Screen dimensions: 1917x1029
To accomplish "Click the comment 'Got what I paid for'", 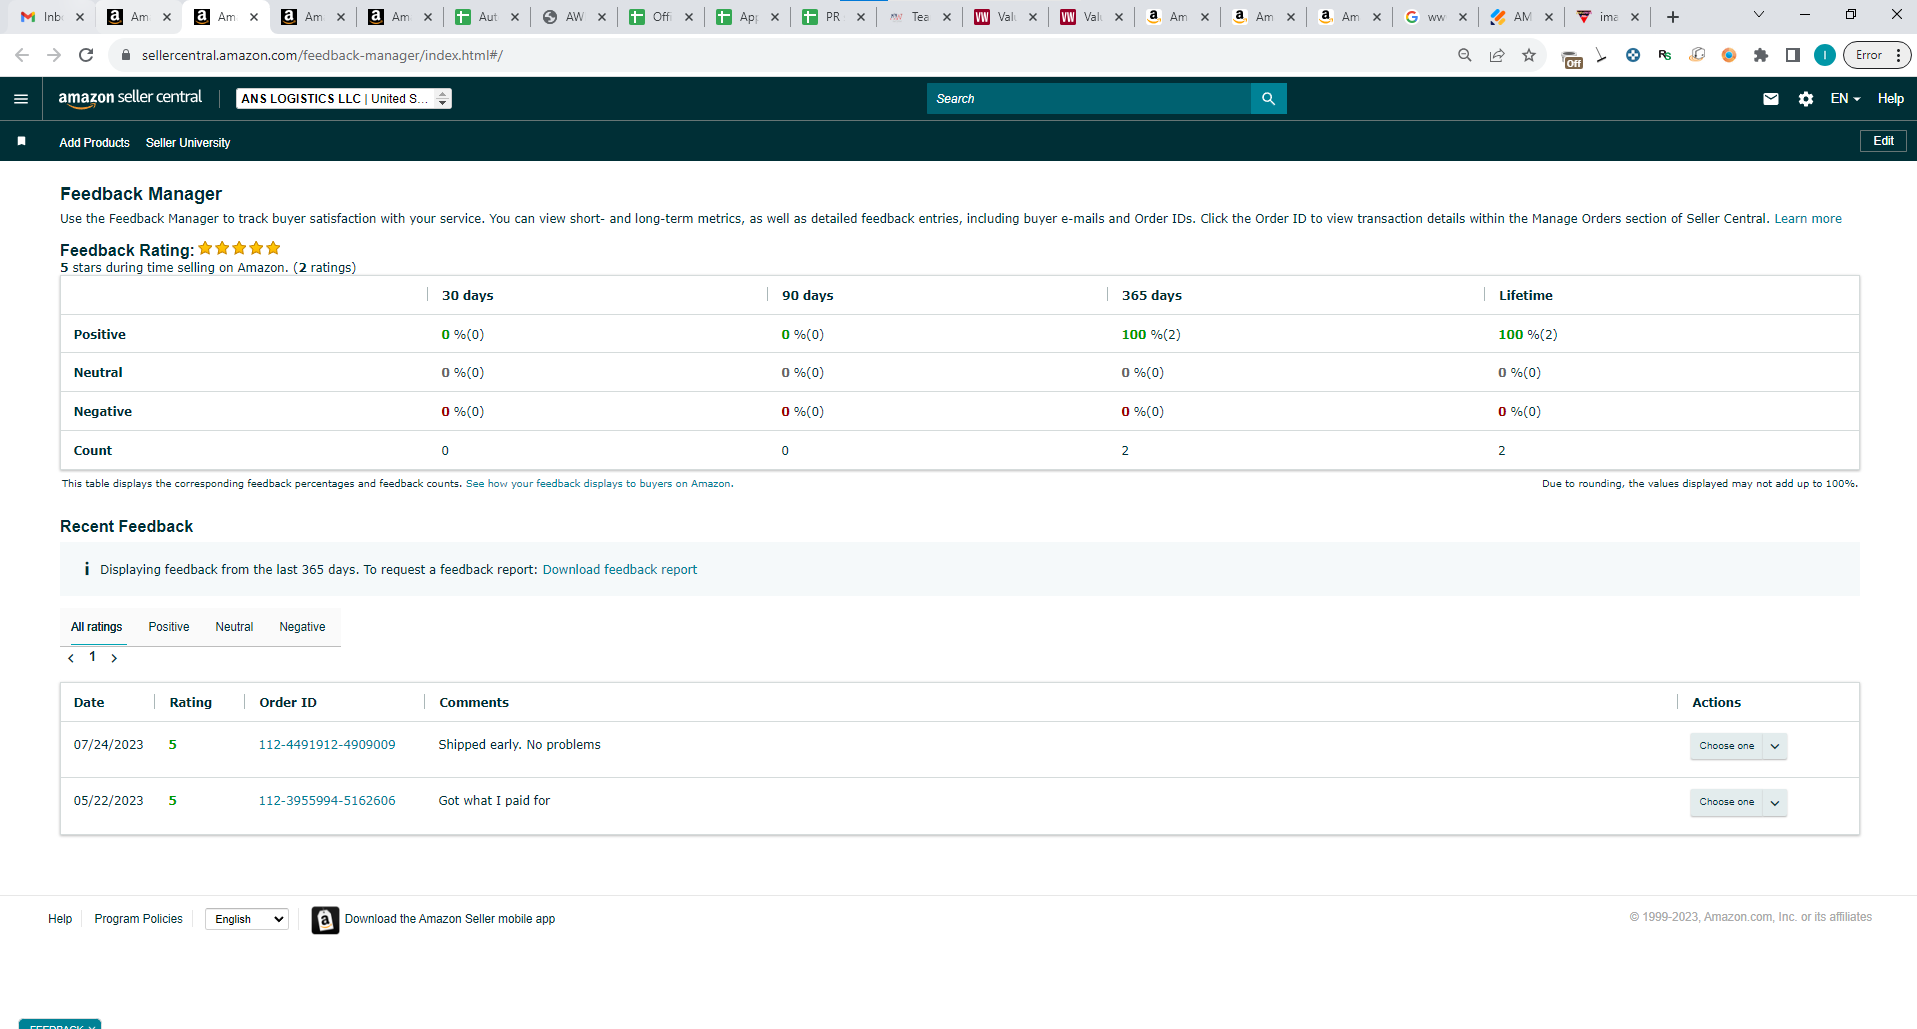I will (494, 801).
